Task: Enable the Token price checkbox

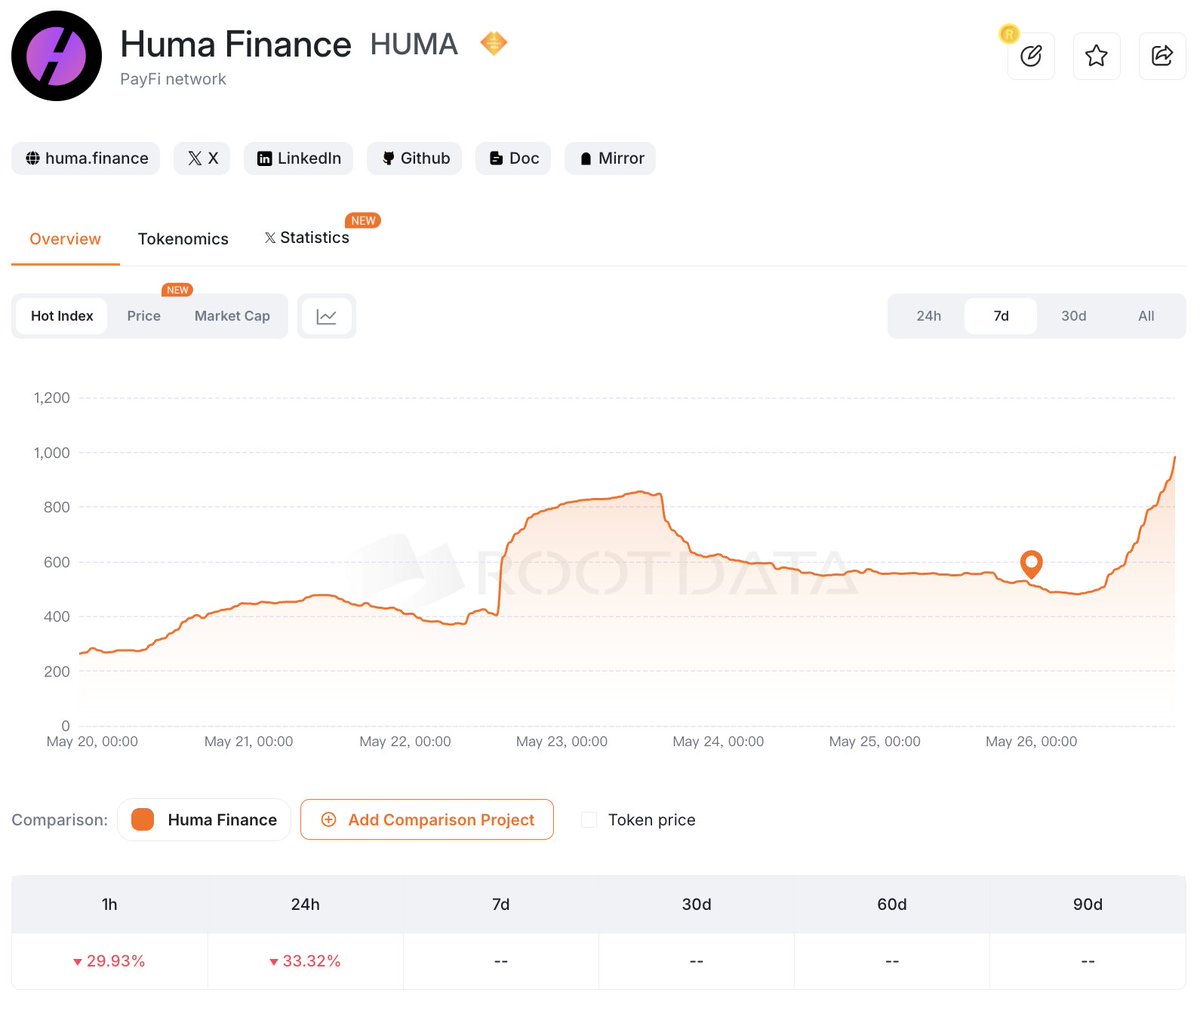Action: 589,820
